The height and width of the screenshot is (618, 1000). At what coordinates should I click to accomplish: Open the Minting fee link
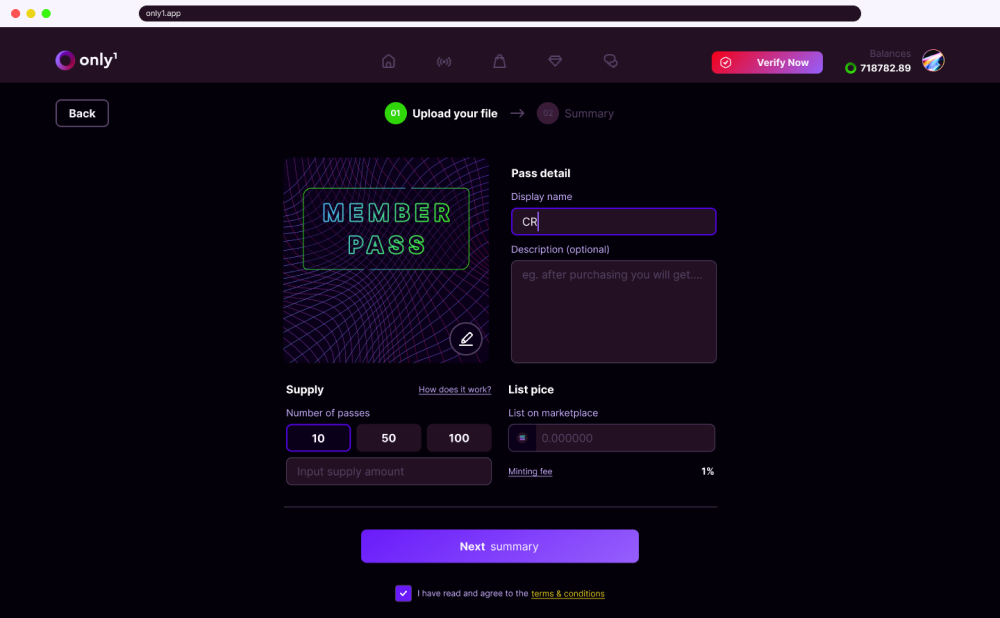[x=530, y=471]
